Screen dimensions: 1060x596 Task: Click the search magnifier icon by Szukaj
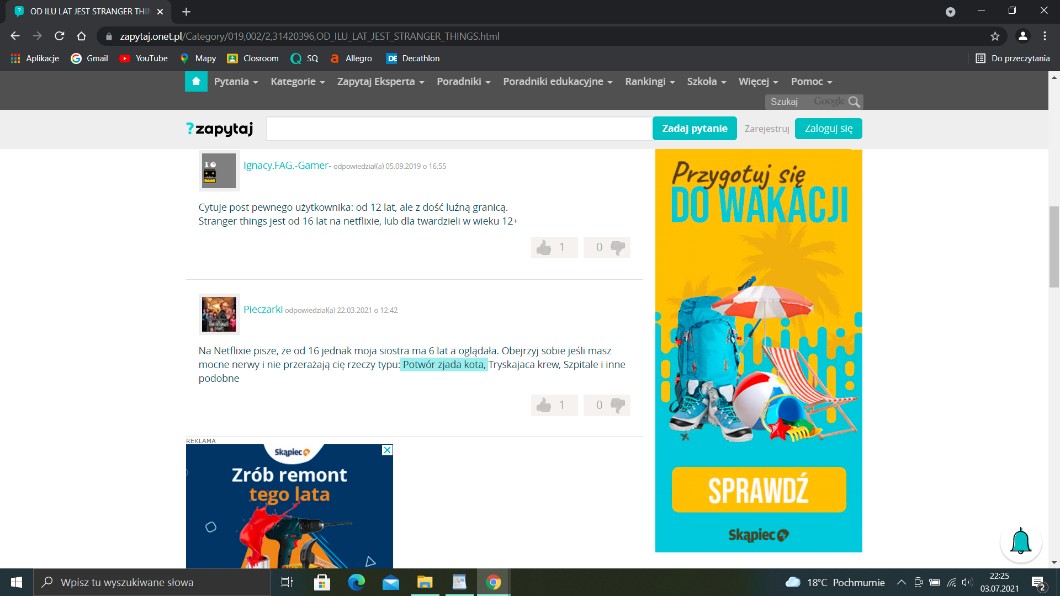(854, 102)
